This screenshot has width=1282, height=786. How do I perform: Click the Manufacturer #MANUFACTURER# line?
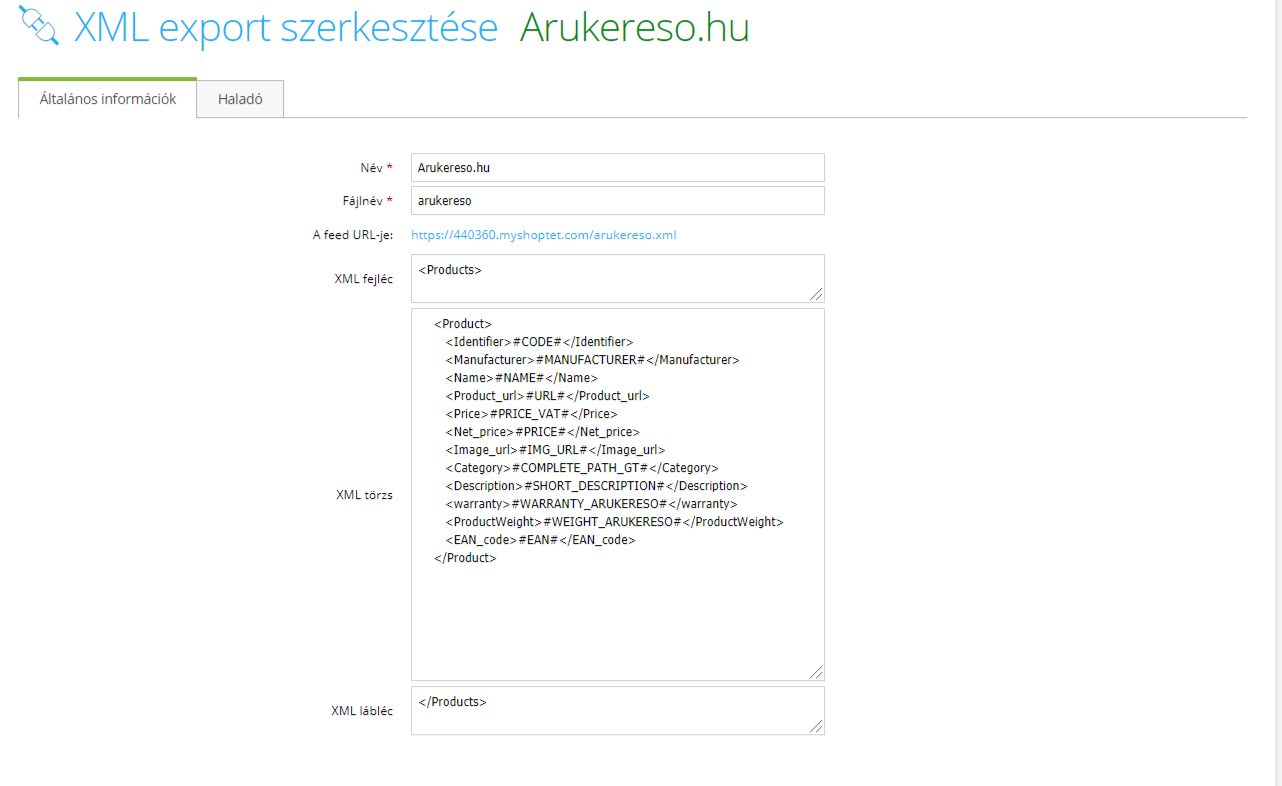[592, 360]
